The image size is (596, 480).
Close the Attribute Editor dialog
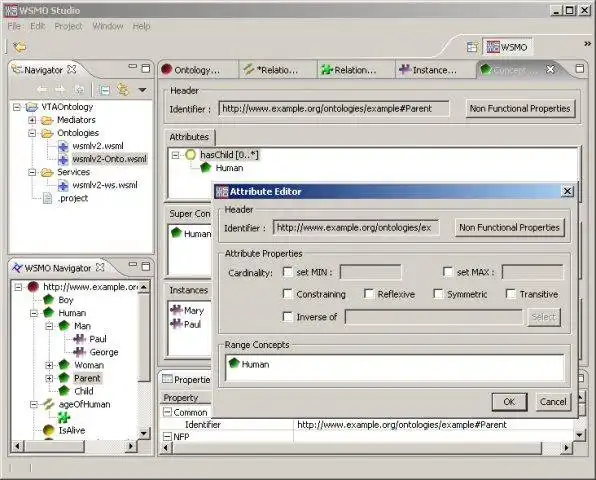[567, 191]
